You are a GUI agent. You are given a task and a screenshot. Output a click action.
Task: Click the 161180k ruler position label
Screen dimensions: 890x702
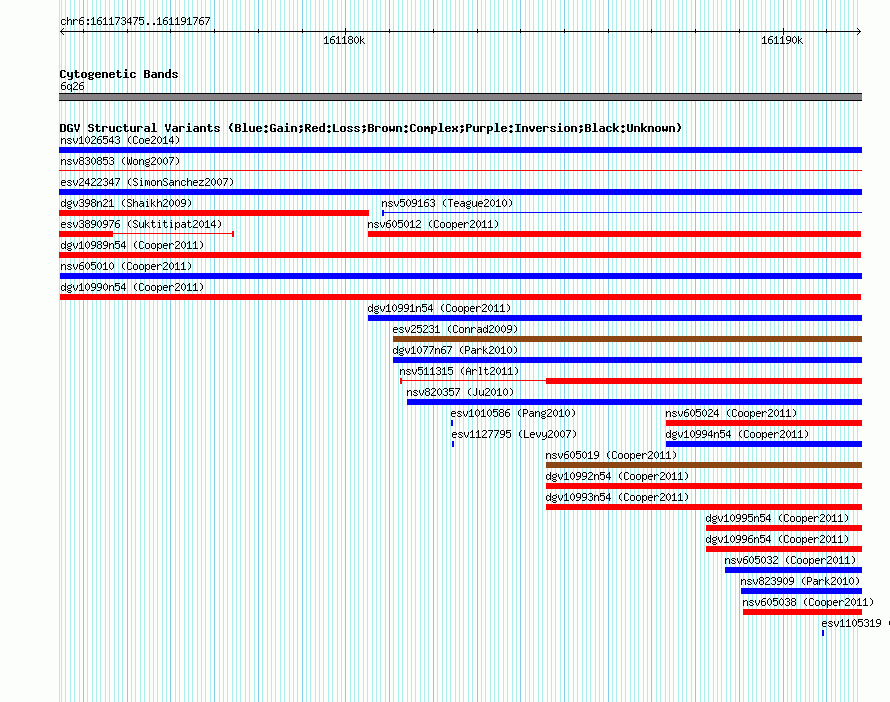pyautogui.click(x=344, y=40)
